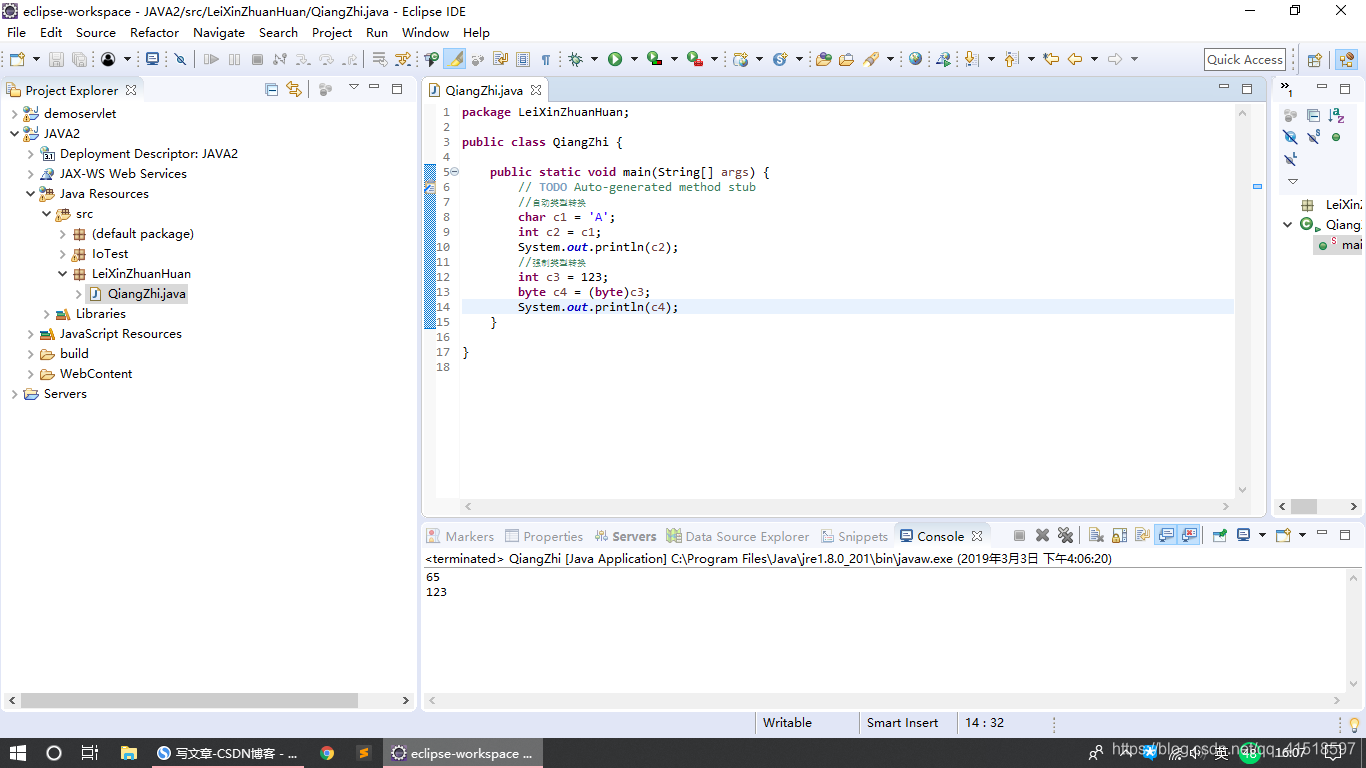Click the Resume debug icon
The image size is (1366, 768).
tap(211, 59)
